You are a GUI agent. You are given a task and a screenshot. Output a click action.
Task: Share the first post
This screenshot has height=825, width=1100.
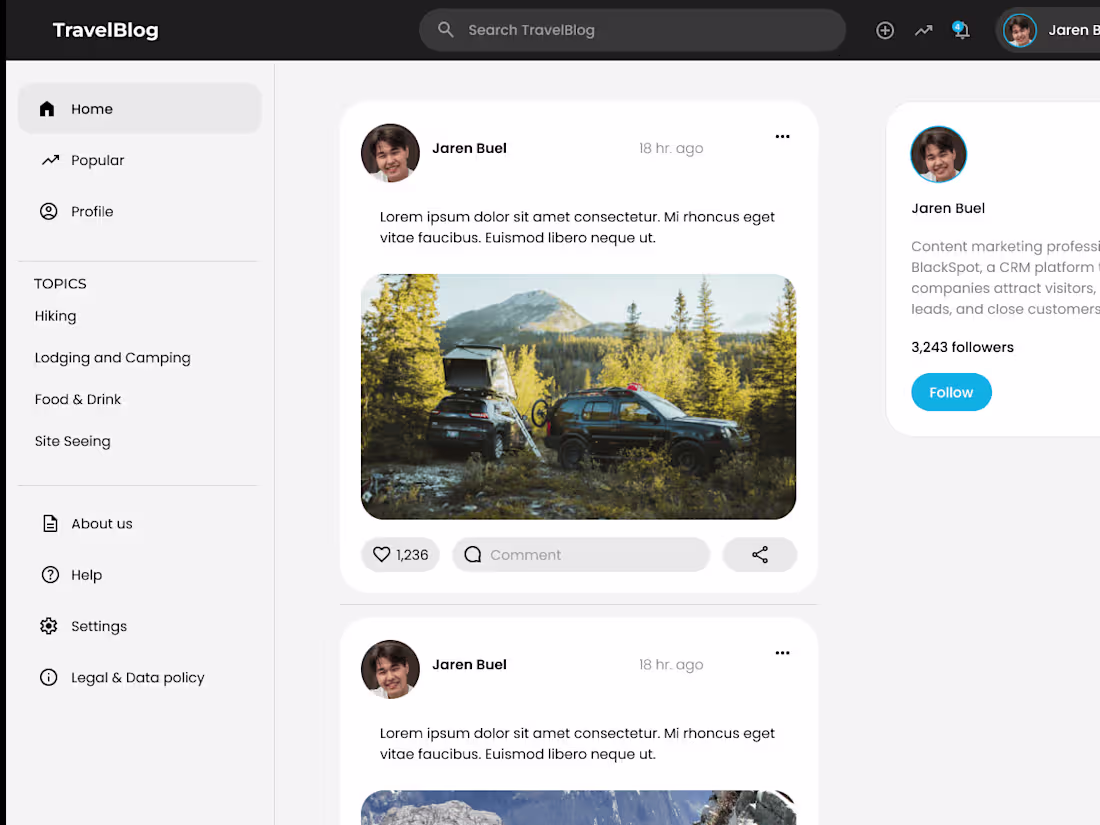760,555
